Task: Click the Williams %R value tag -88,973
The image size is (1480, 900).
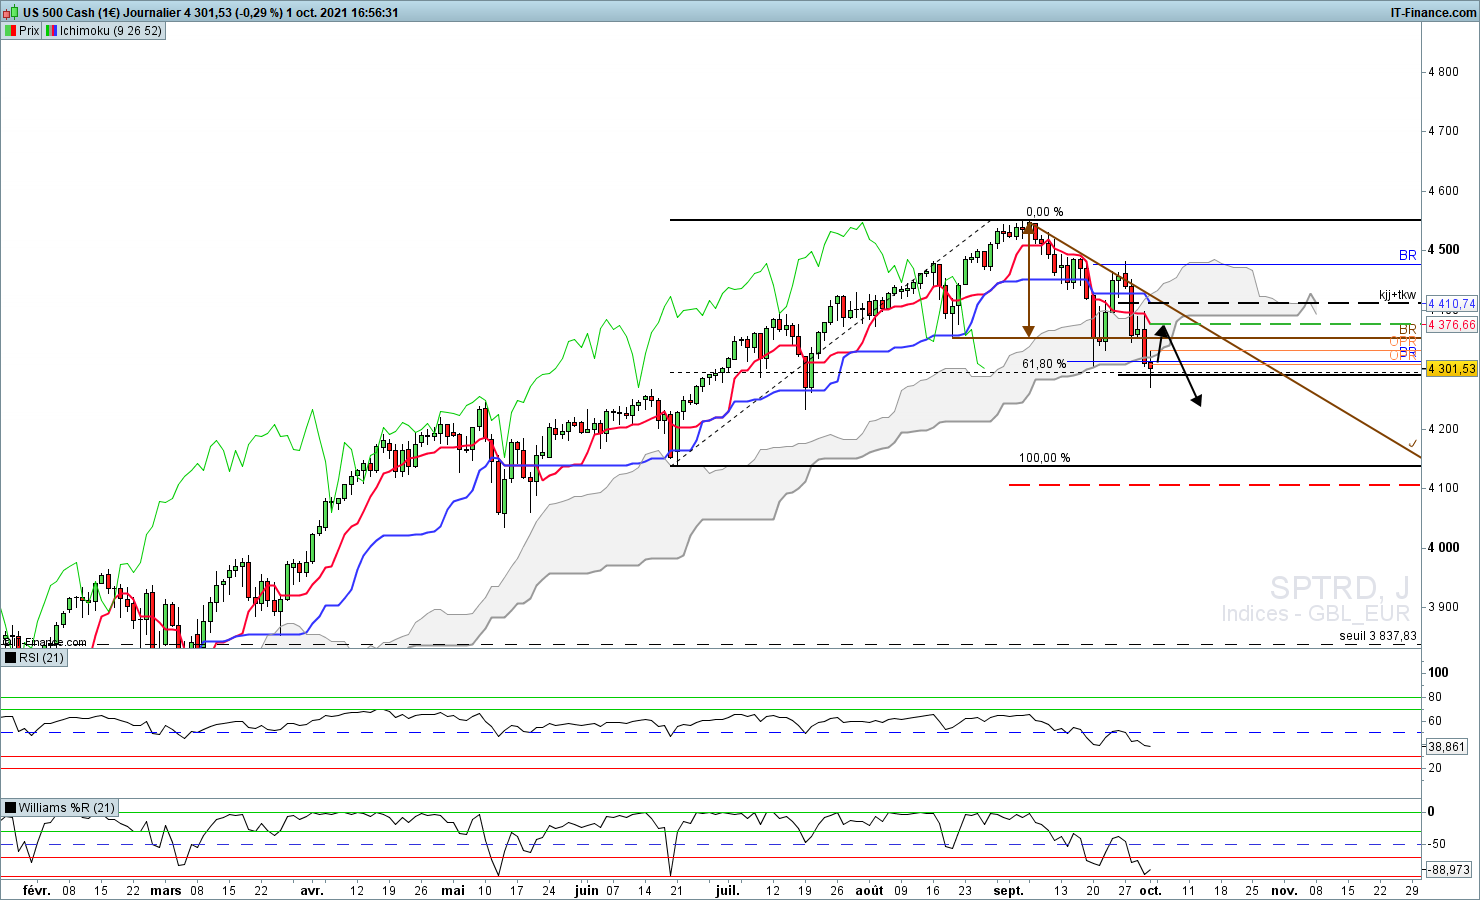Action: [1448, 870]
